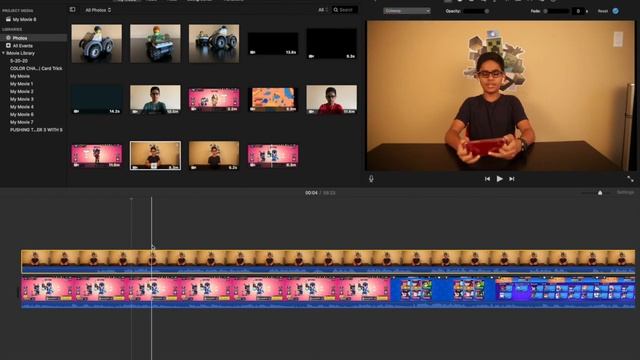The height and width of the screenshot is (360, 640).
Task: Play the preview video
Action: (499, 179)
